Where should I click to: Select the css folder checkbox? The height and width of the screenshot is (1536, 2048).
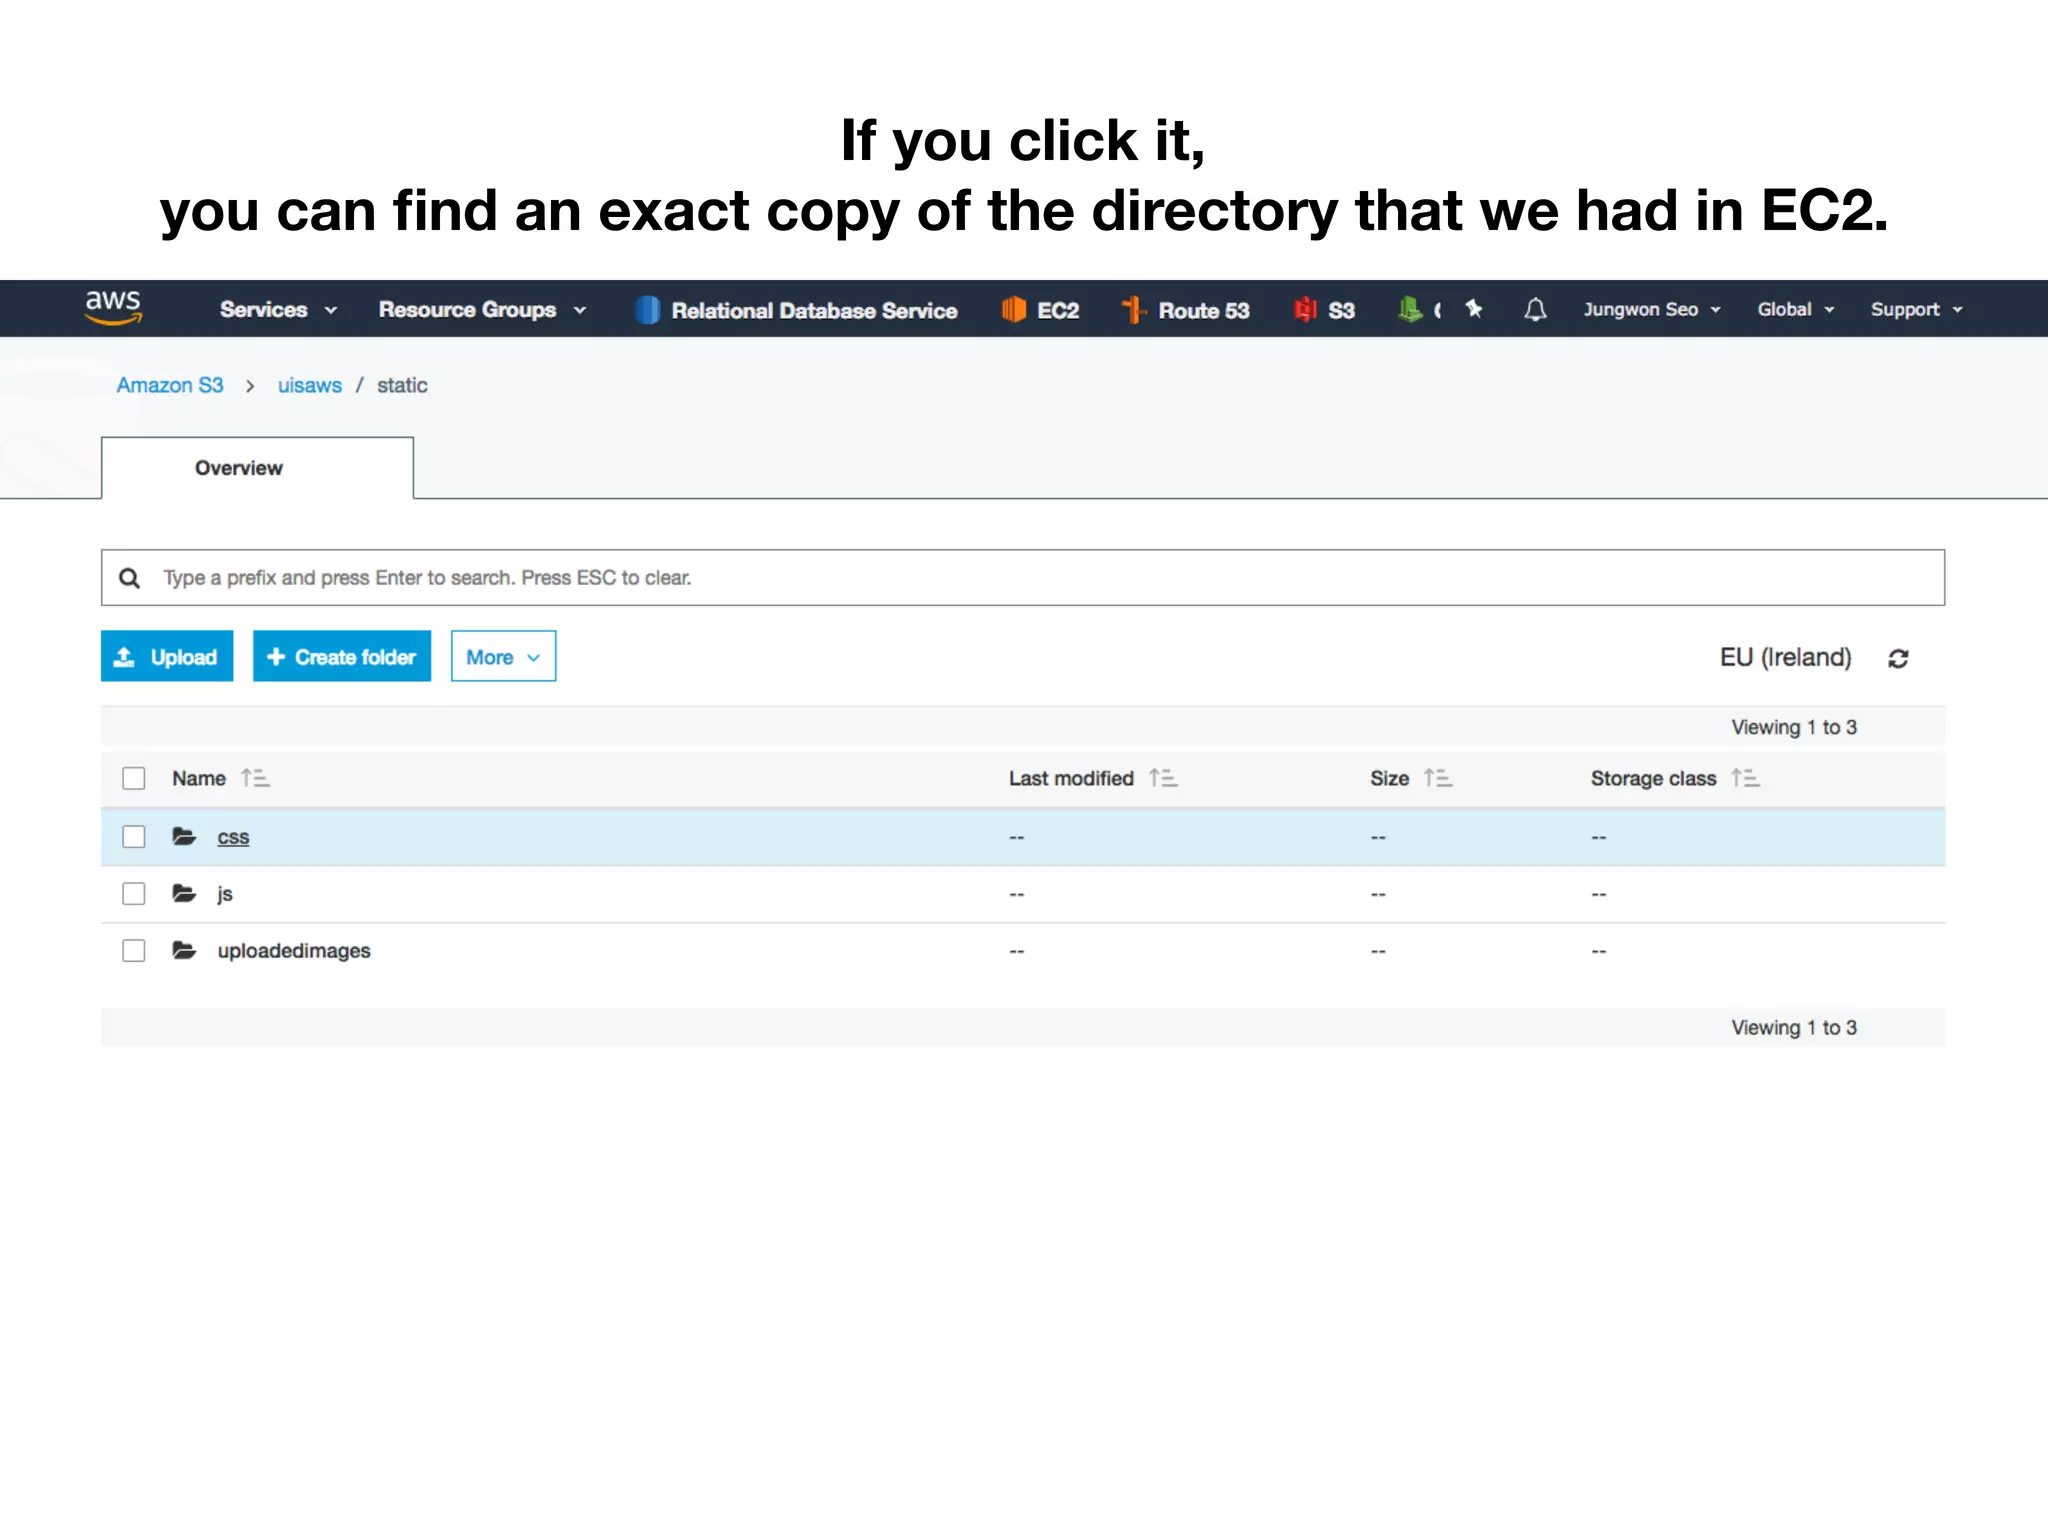point(134,836)
